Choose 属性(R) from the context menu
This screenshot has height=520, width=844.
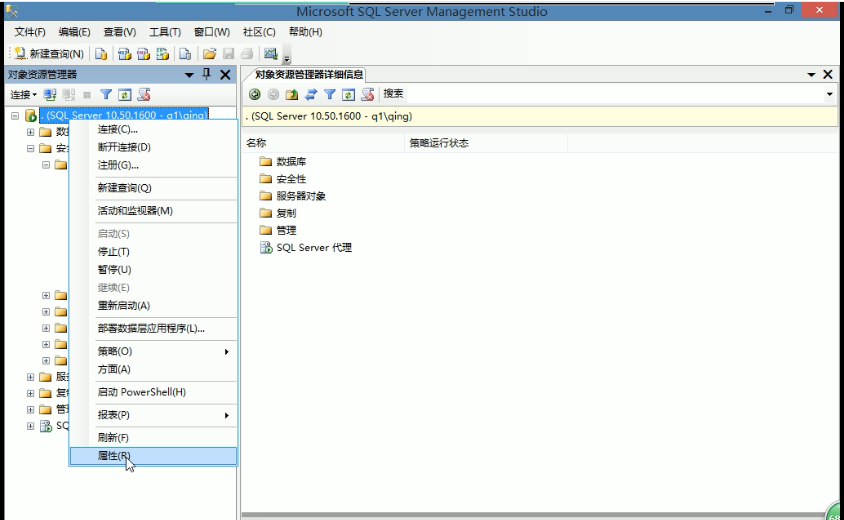tap(153, 456)
